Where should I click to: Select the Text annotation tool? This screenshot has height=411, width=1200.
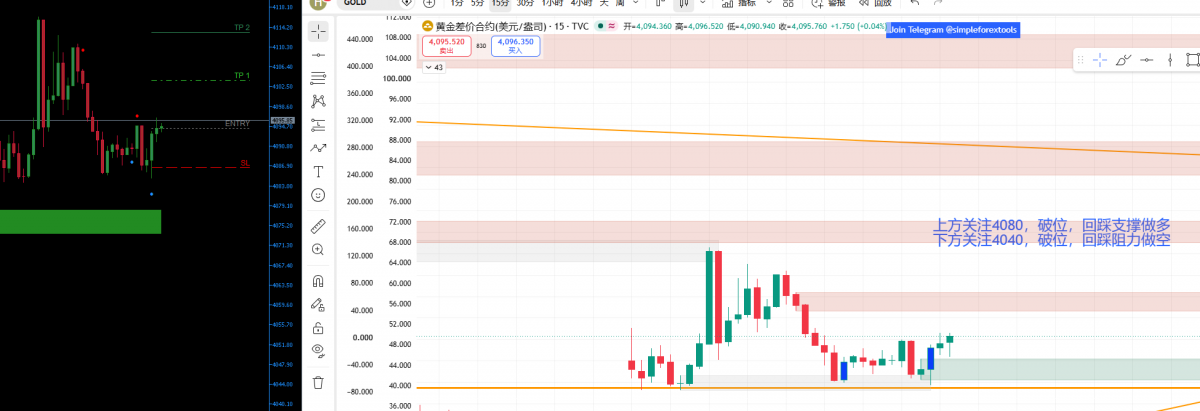tap(318, 172)
